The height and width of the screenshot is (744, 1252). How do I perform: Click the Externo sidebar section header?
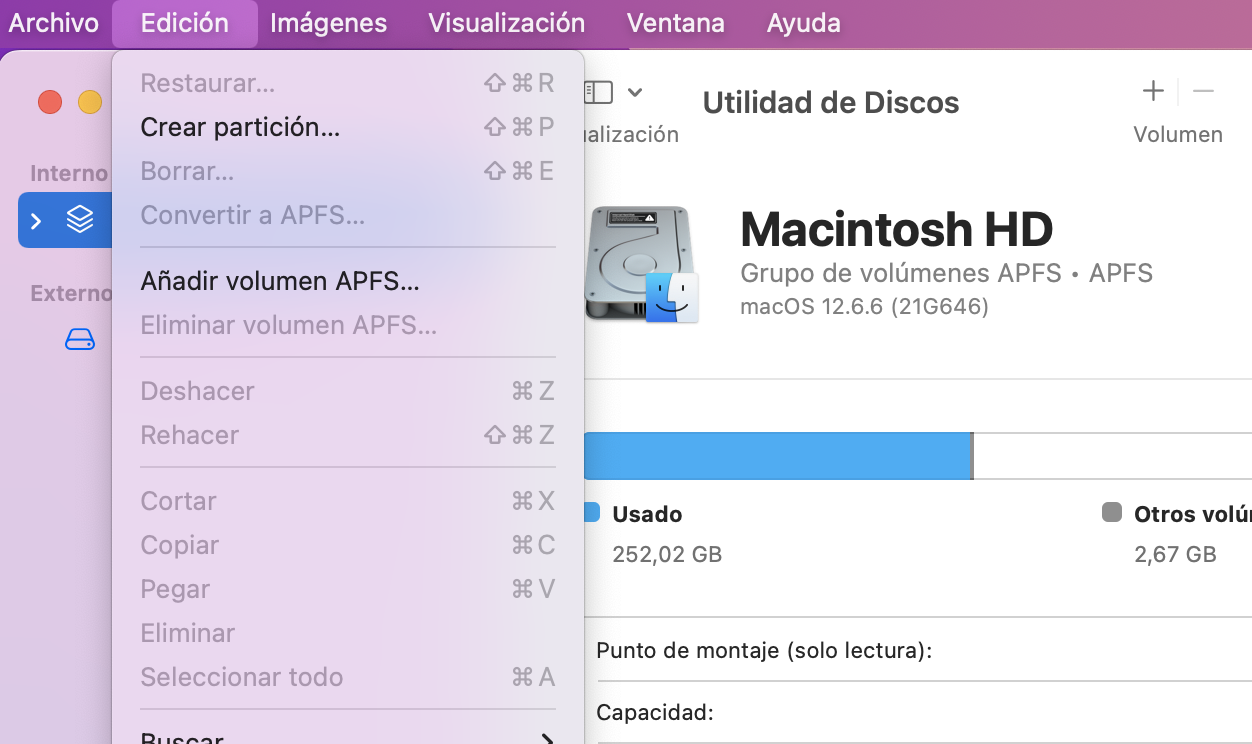tap(71, 293)
